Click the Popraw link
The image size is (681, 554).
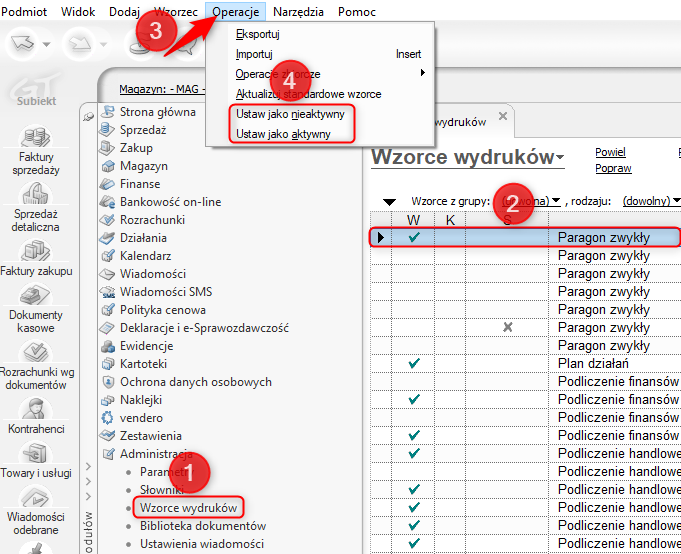pyautogui.click(x=613, y=168)
